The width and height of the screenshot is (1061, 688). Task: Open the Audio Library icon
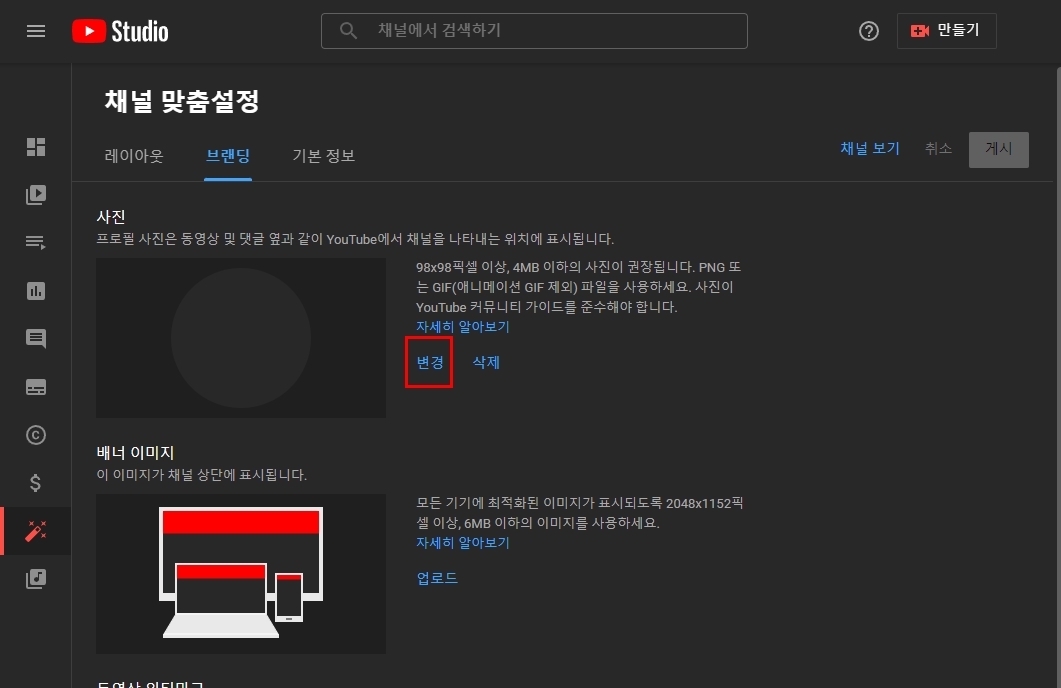tap(36, 578)
